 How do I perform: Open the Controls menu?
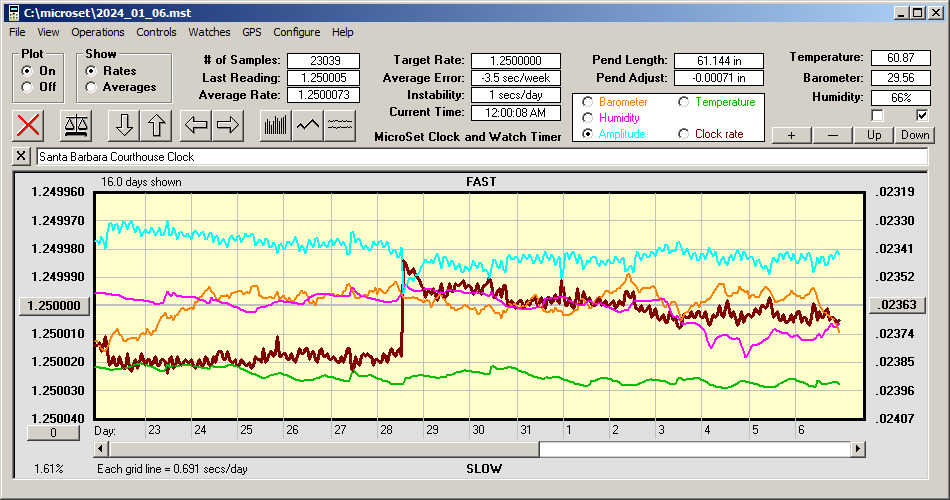click(x=156, y=32)
